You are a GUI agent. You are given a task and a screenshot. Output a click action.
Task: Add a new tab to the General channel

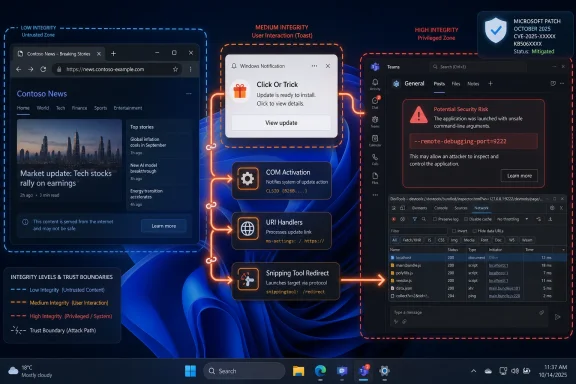pyautogui.click(x=490, y=84)
